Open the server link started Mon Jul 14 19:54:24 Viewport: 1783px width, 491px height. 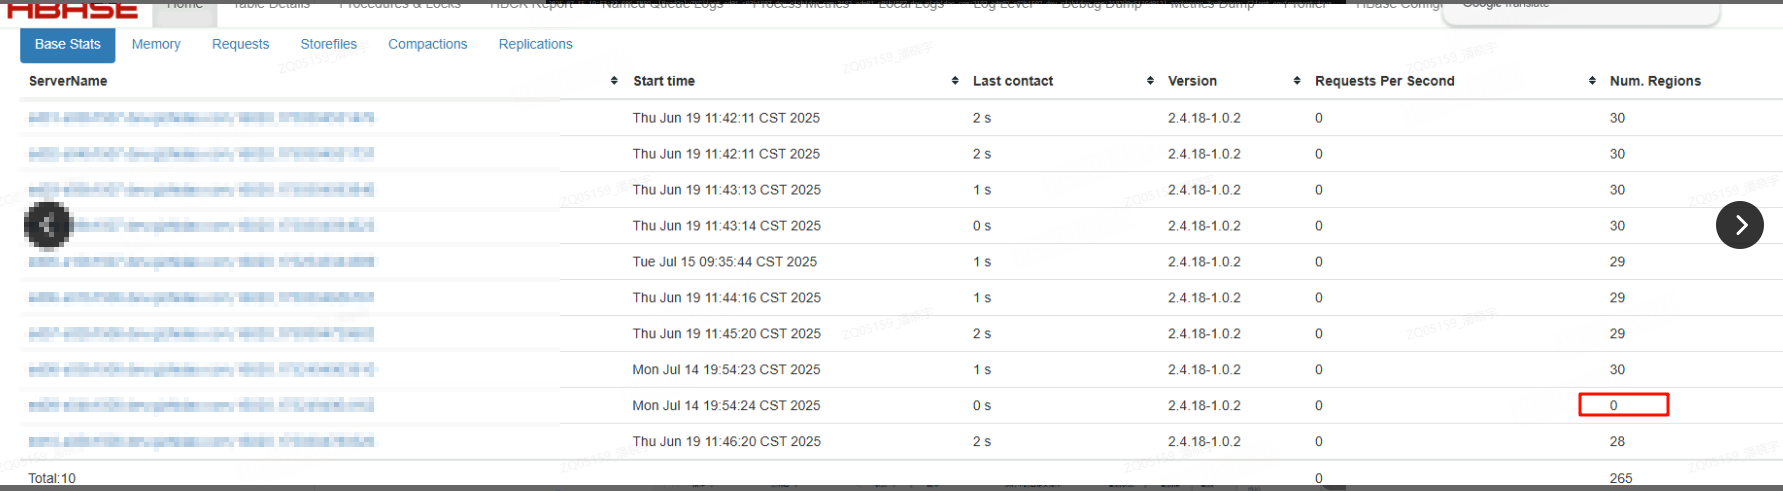pyautogui.click(x=201, y=406)
